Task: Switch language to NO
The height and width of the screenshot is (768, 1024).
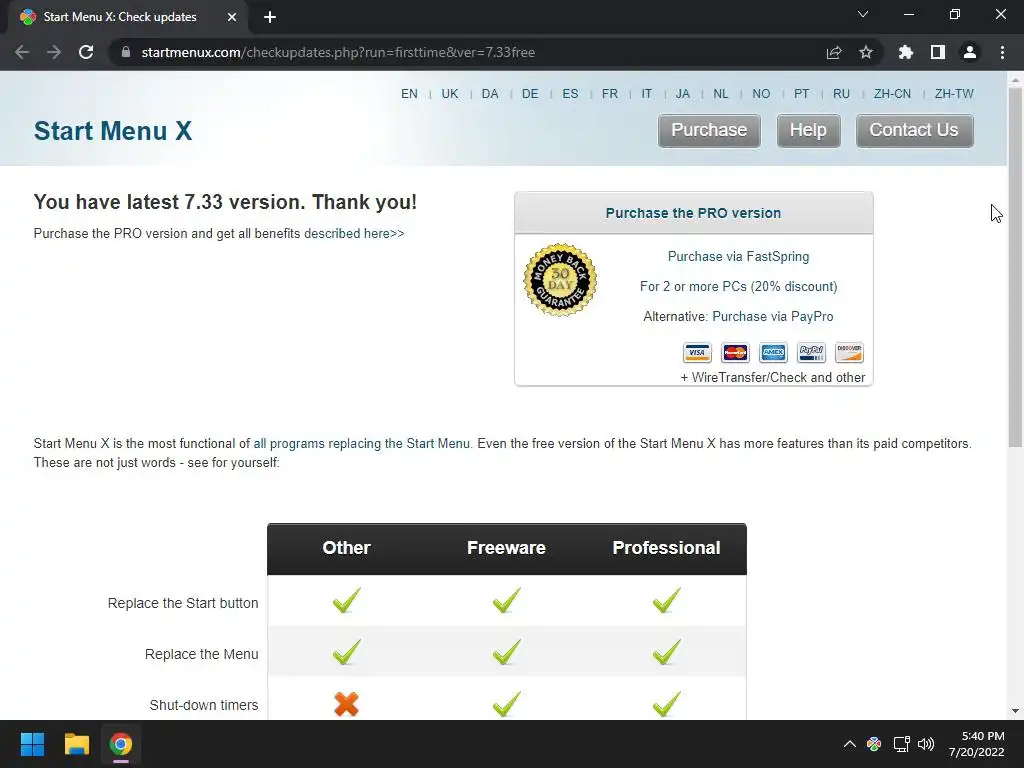Action: tap(761, 94)
